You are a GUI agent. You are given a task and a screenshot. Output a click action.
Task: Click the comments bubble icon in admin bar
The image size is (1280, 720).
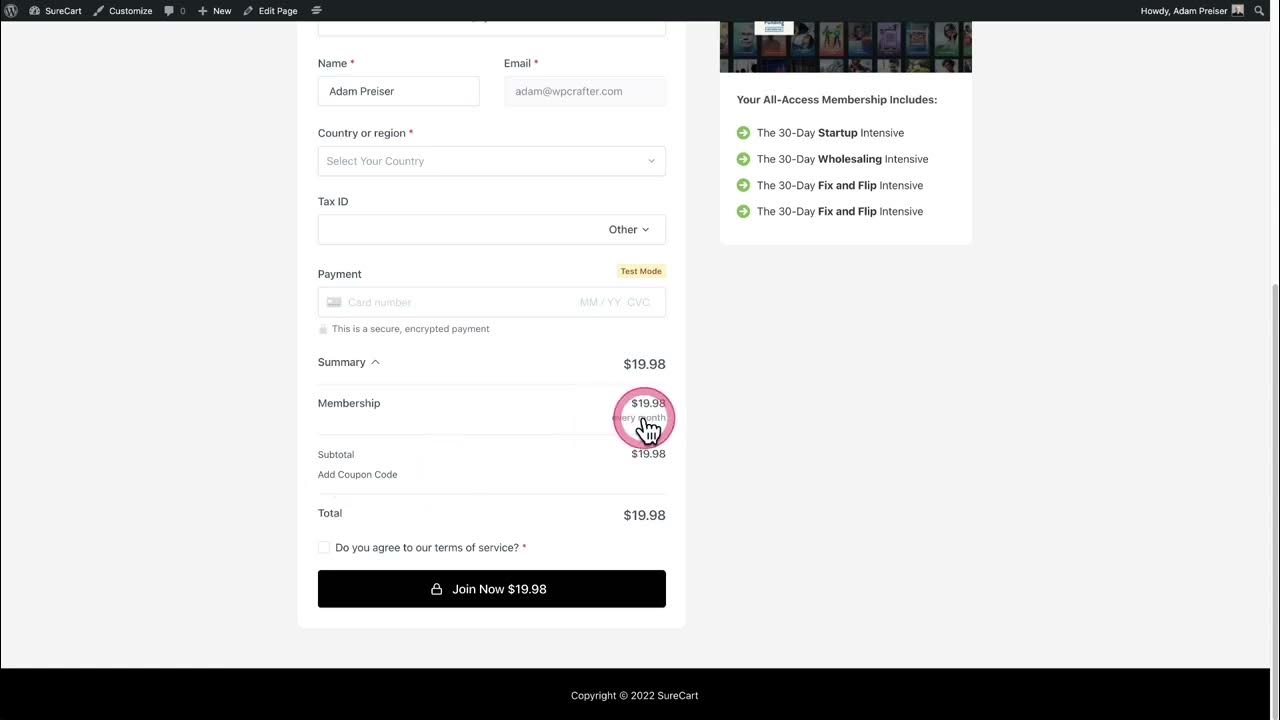[169, 10]
